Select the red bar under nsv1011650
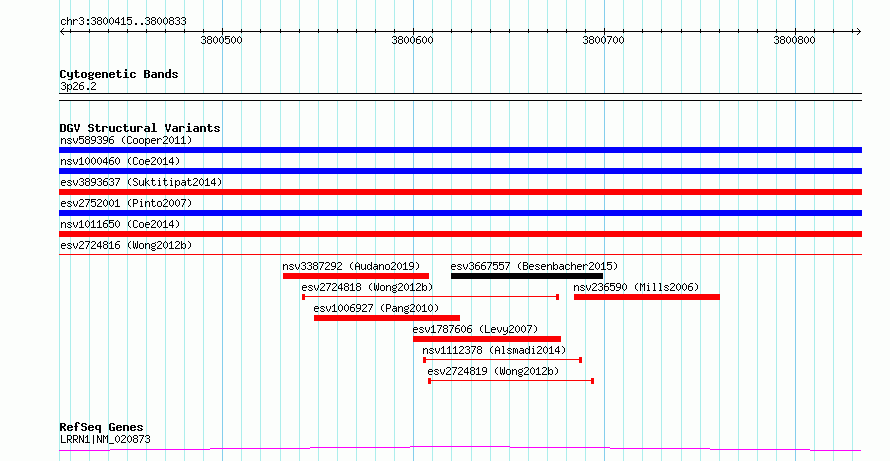Viewport: 890px width, 461px height. tap(460, 234)
